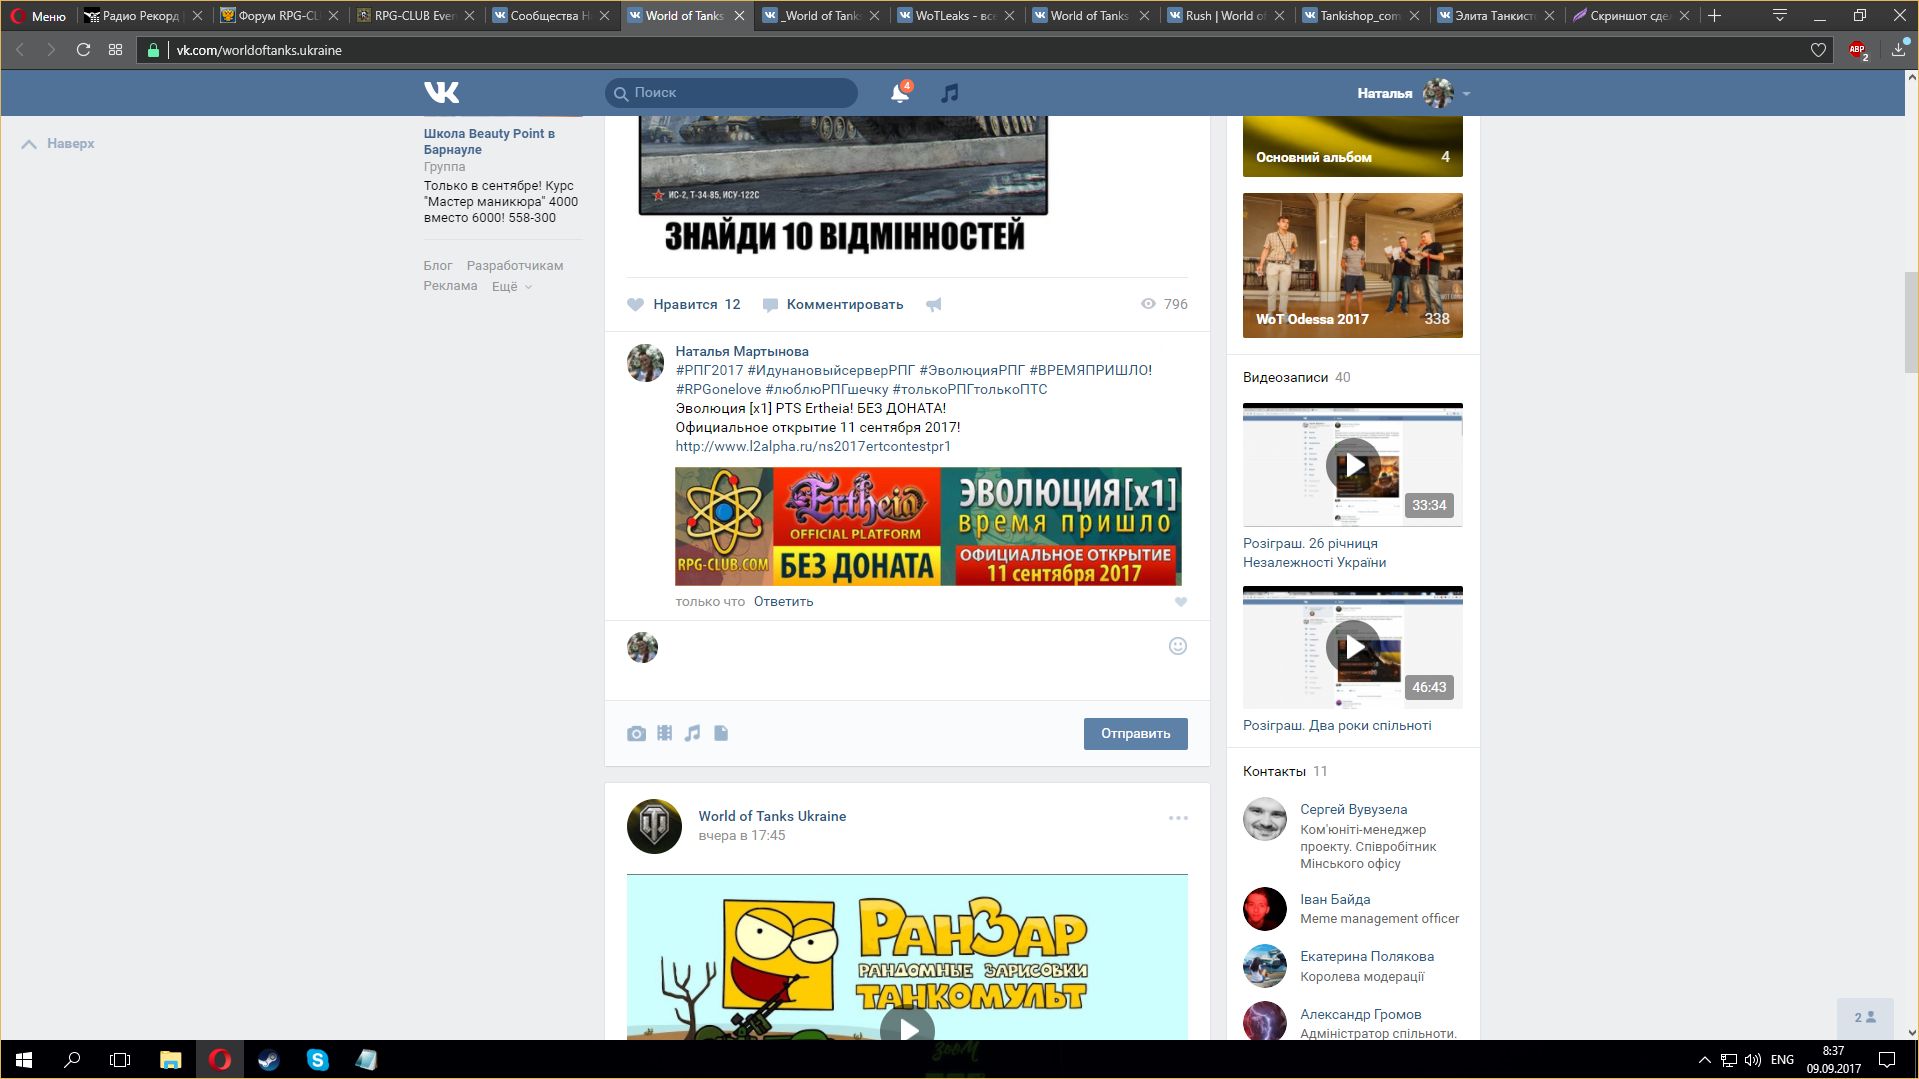
Task: Attach a video with the film icon
Action: [664, 733]
